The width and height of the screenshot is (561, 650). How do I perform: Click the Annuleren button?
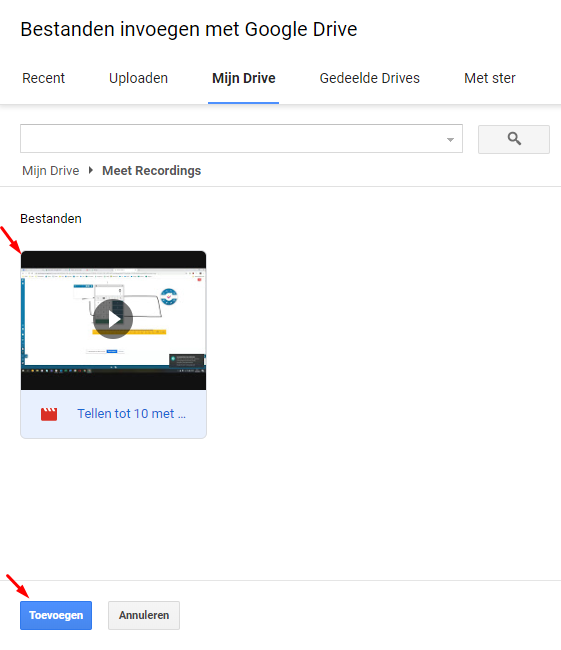pos(144,615)
